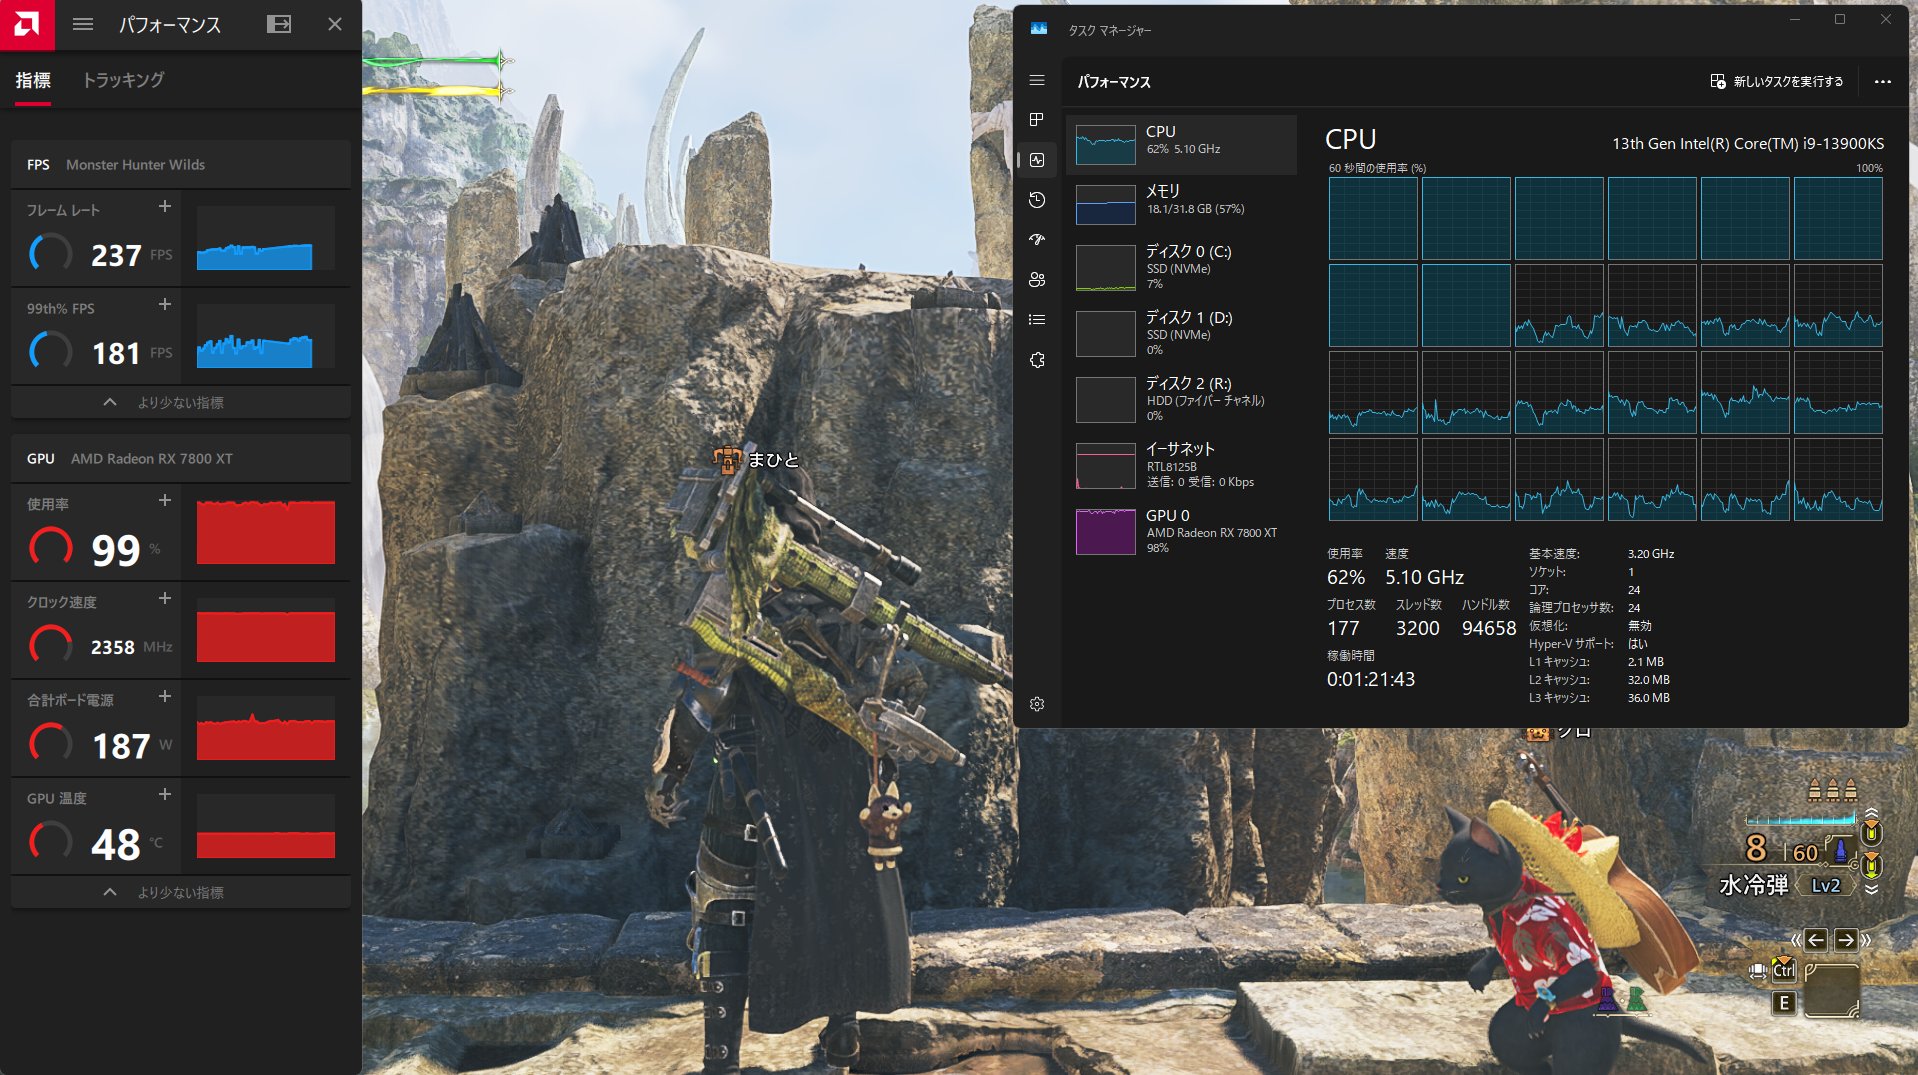Open App history icon in Task Manager
This screenshot has height=1075, width=1918.
(1037, 200)
